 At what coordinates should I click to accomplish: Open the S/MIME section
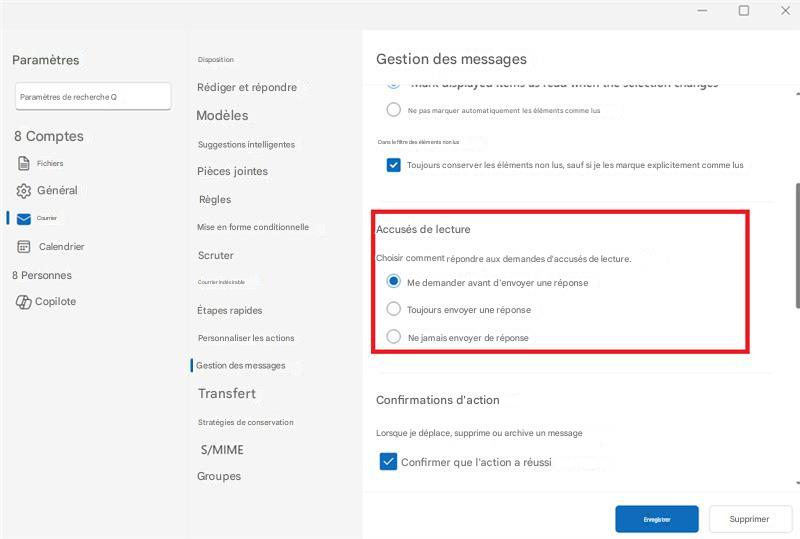point(222,450)
